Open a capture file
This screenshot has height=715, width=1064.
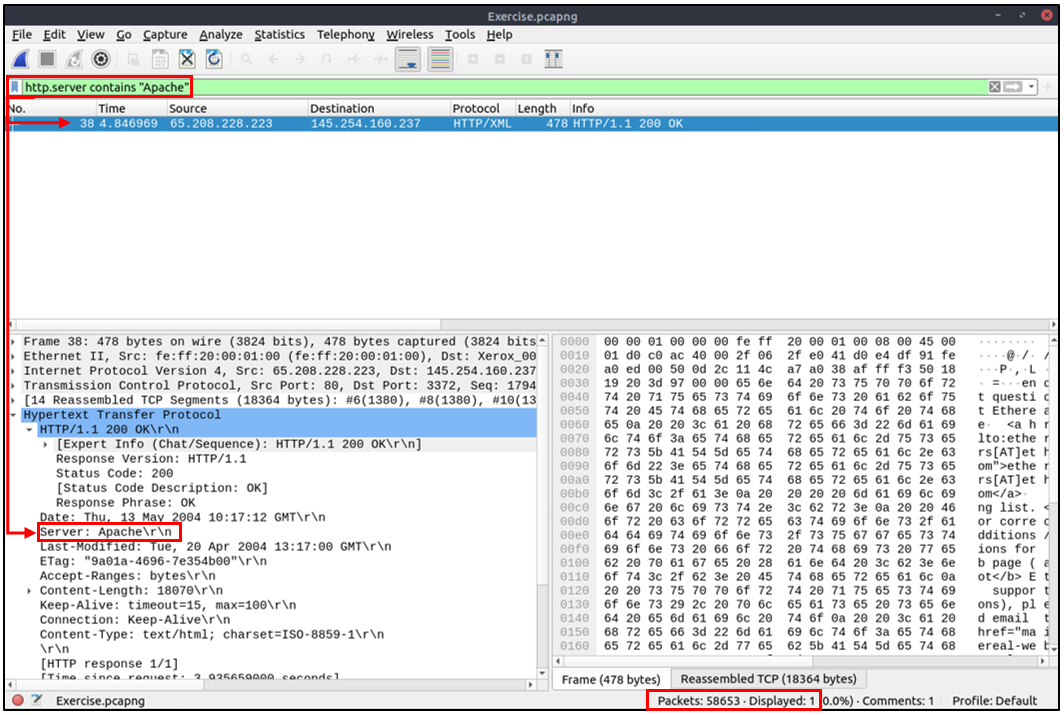[133, 60]
